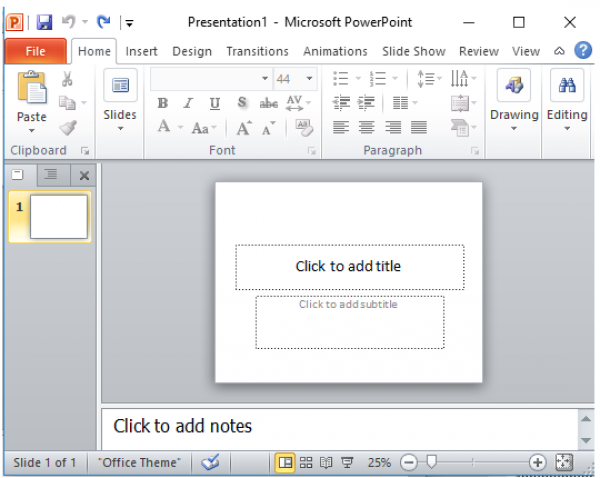Screen dimensions: 600x478
Task: Toggle Bold formatting
Action: 163,103
